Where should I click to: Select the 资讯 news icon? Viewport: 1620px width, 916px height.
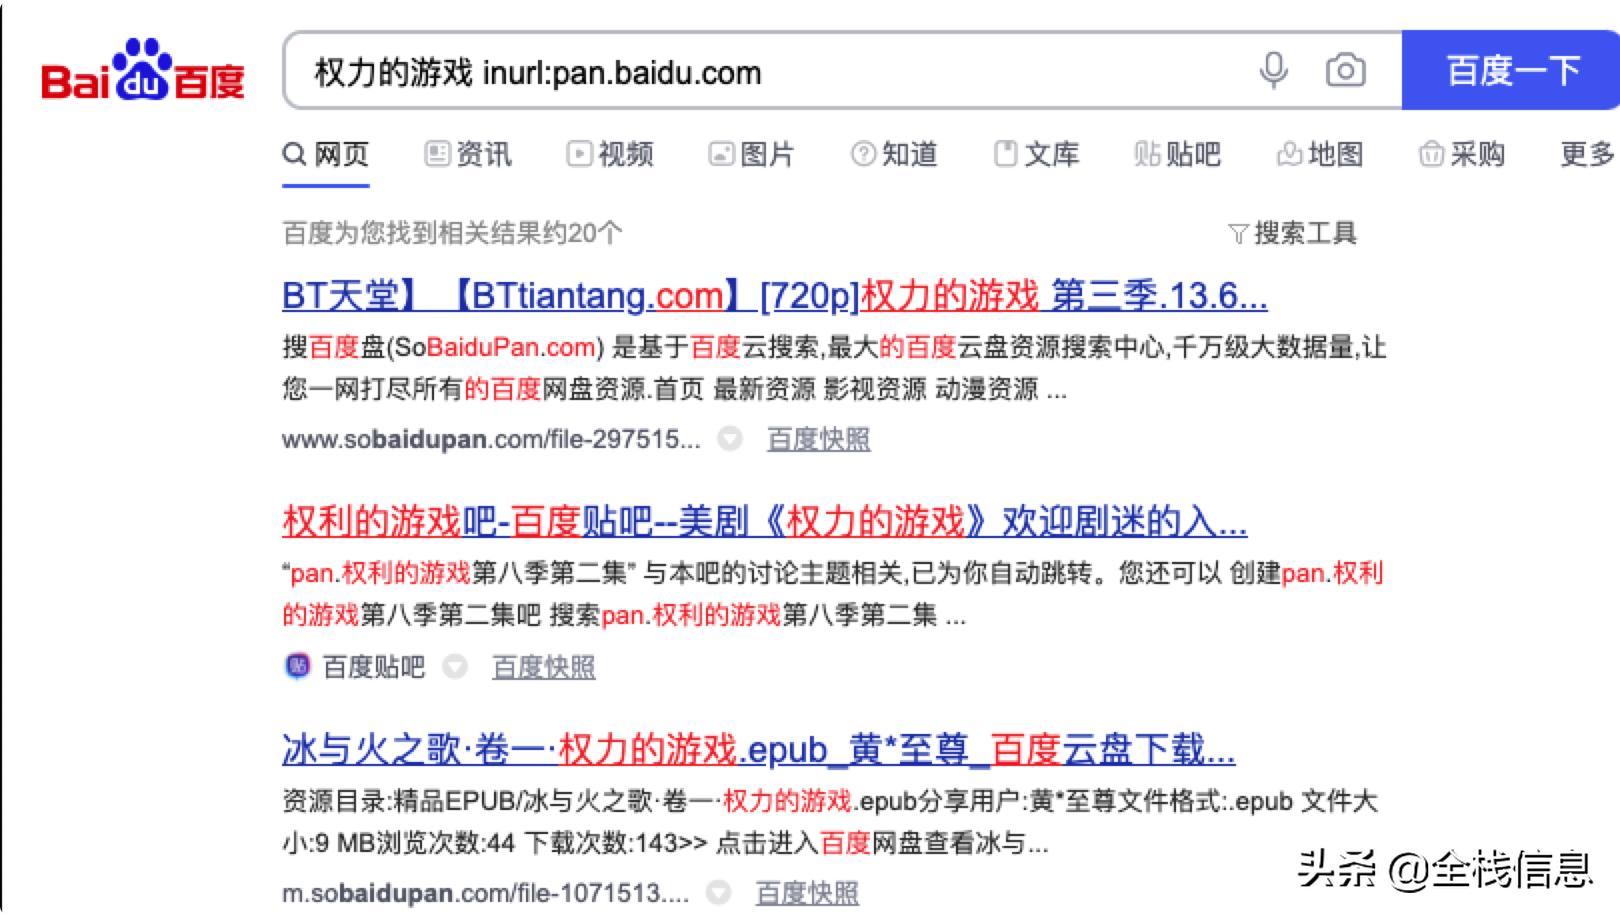click(x=437, y=154)
